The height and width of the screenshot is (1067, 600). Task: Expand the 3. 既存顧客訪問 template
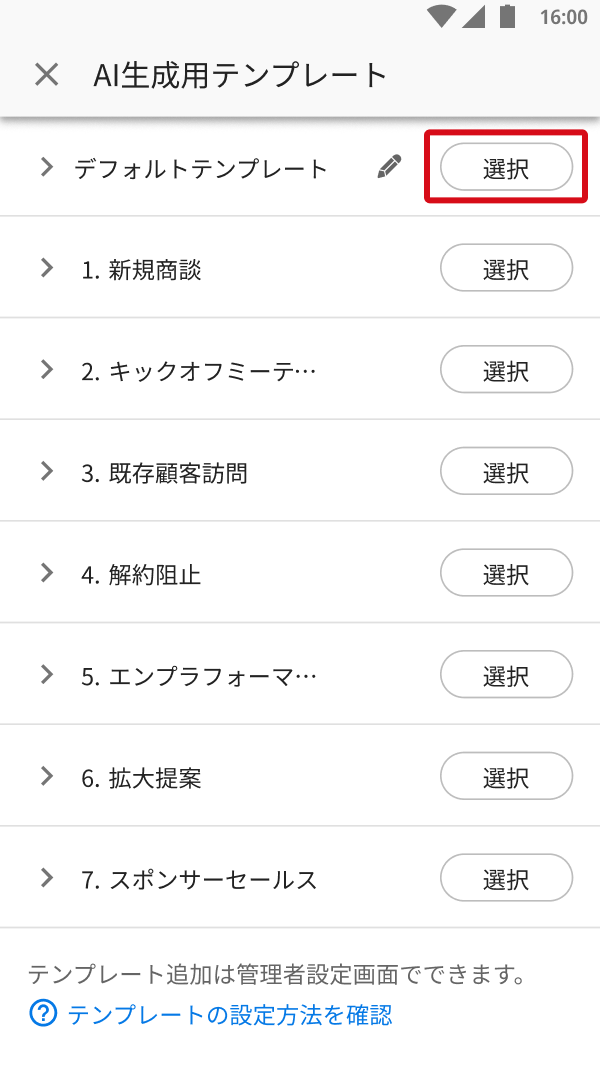pos(46,472)
